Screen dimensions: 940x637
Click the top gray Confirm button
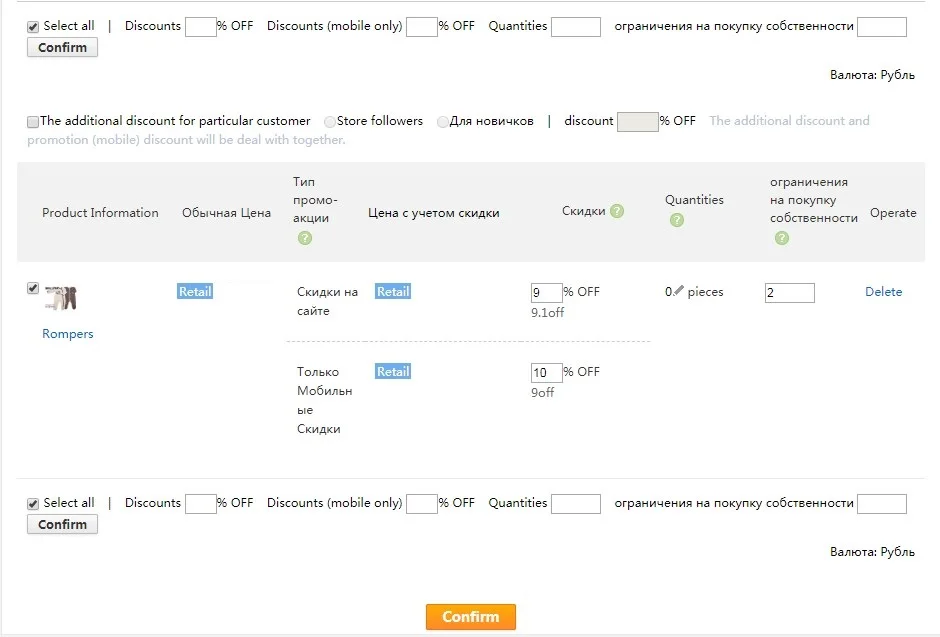62,47
